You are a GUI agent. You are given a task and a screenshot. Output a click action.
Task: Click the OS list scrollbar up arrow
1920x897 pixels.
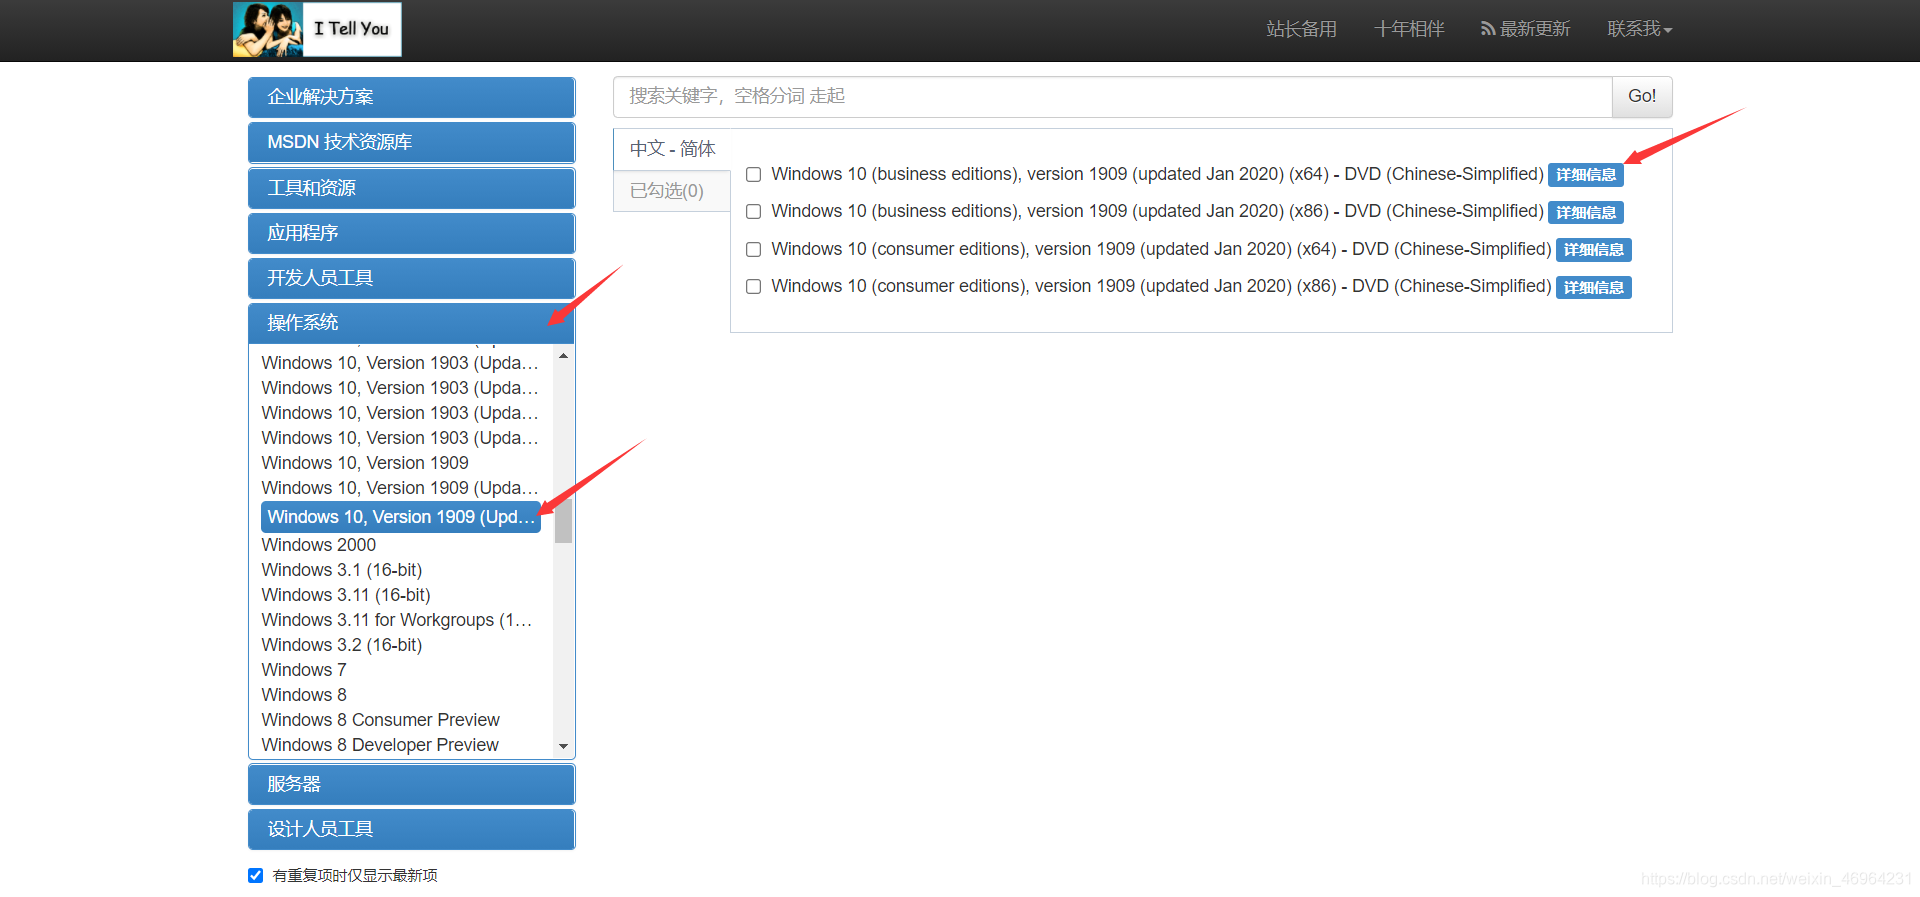click(x=564, y=356)
